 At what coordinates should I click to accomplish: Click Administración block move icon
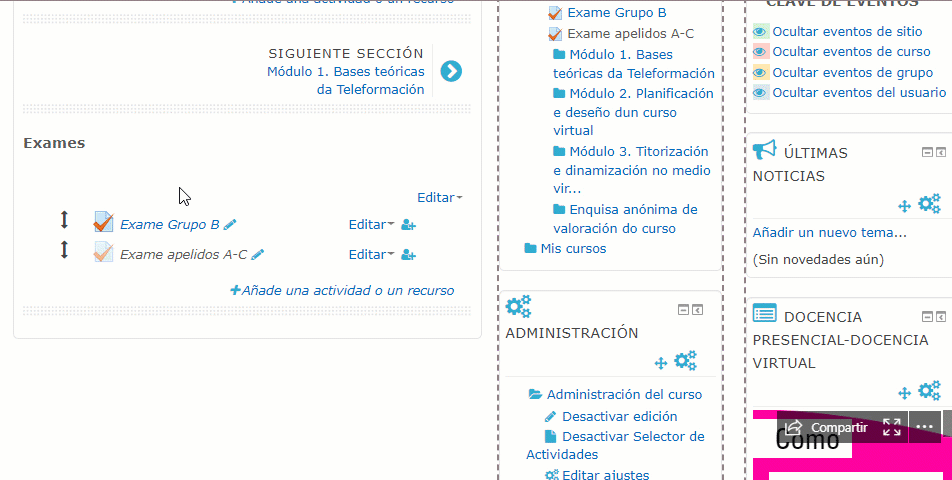(661, 363)
